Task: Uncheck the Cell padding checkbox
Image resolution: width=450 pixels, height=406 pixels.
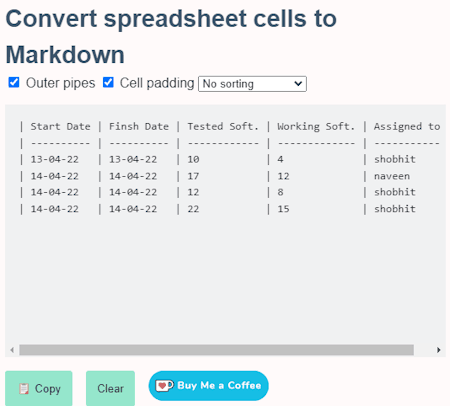Action: (108, 82)
